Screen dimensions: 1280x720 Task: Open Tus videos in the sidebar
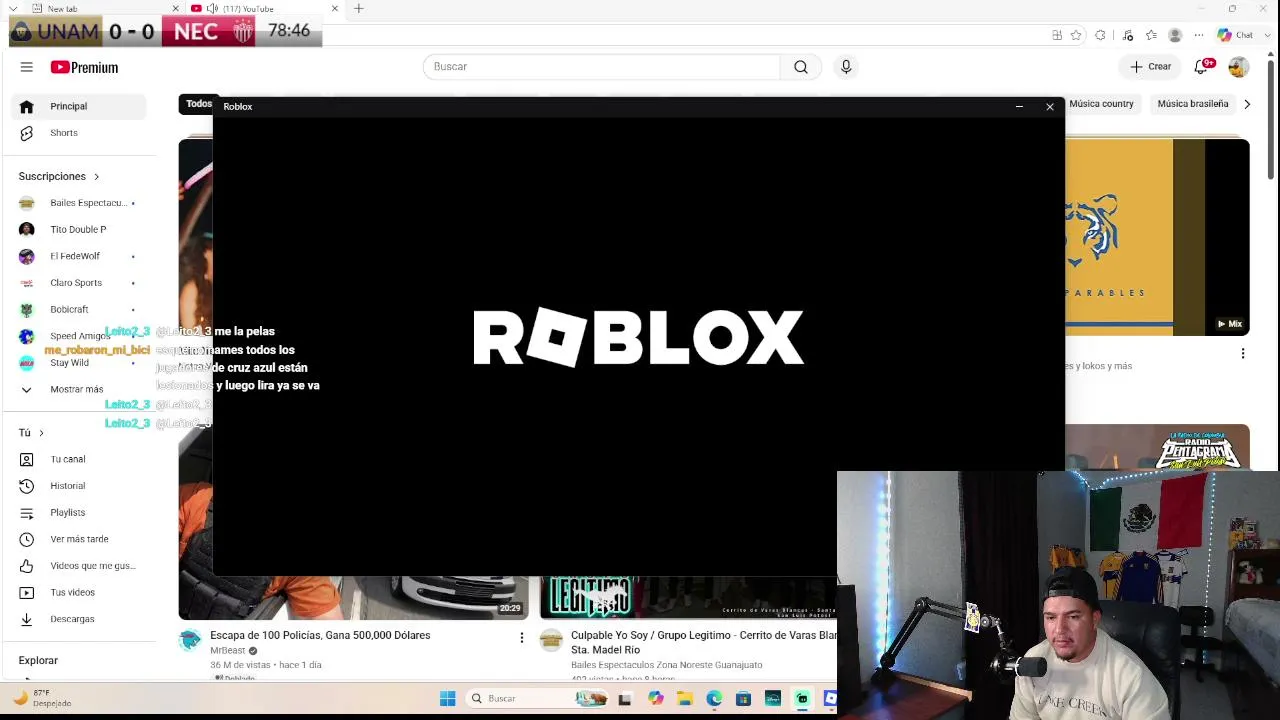[75, 593]
